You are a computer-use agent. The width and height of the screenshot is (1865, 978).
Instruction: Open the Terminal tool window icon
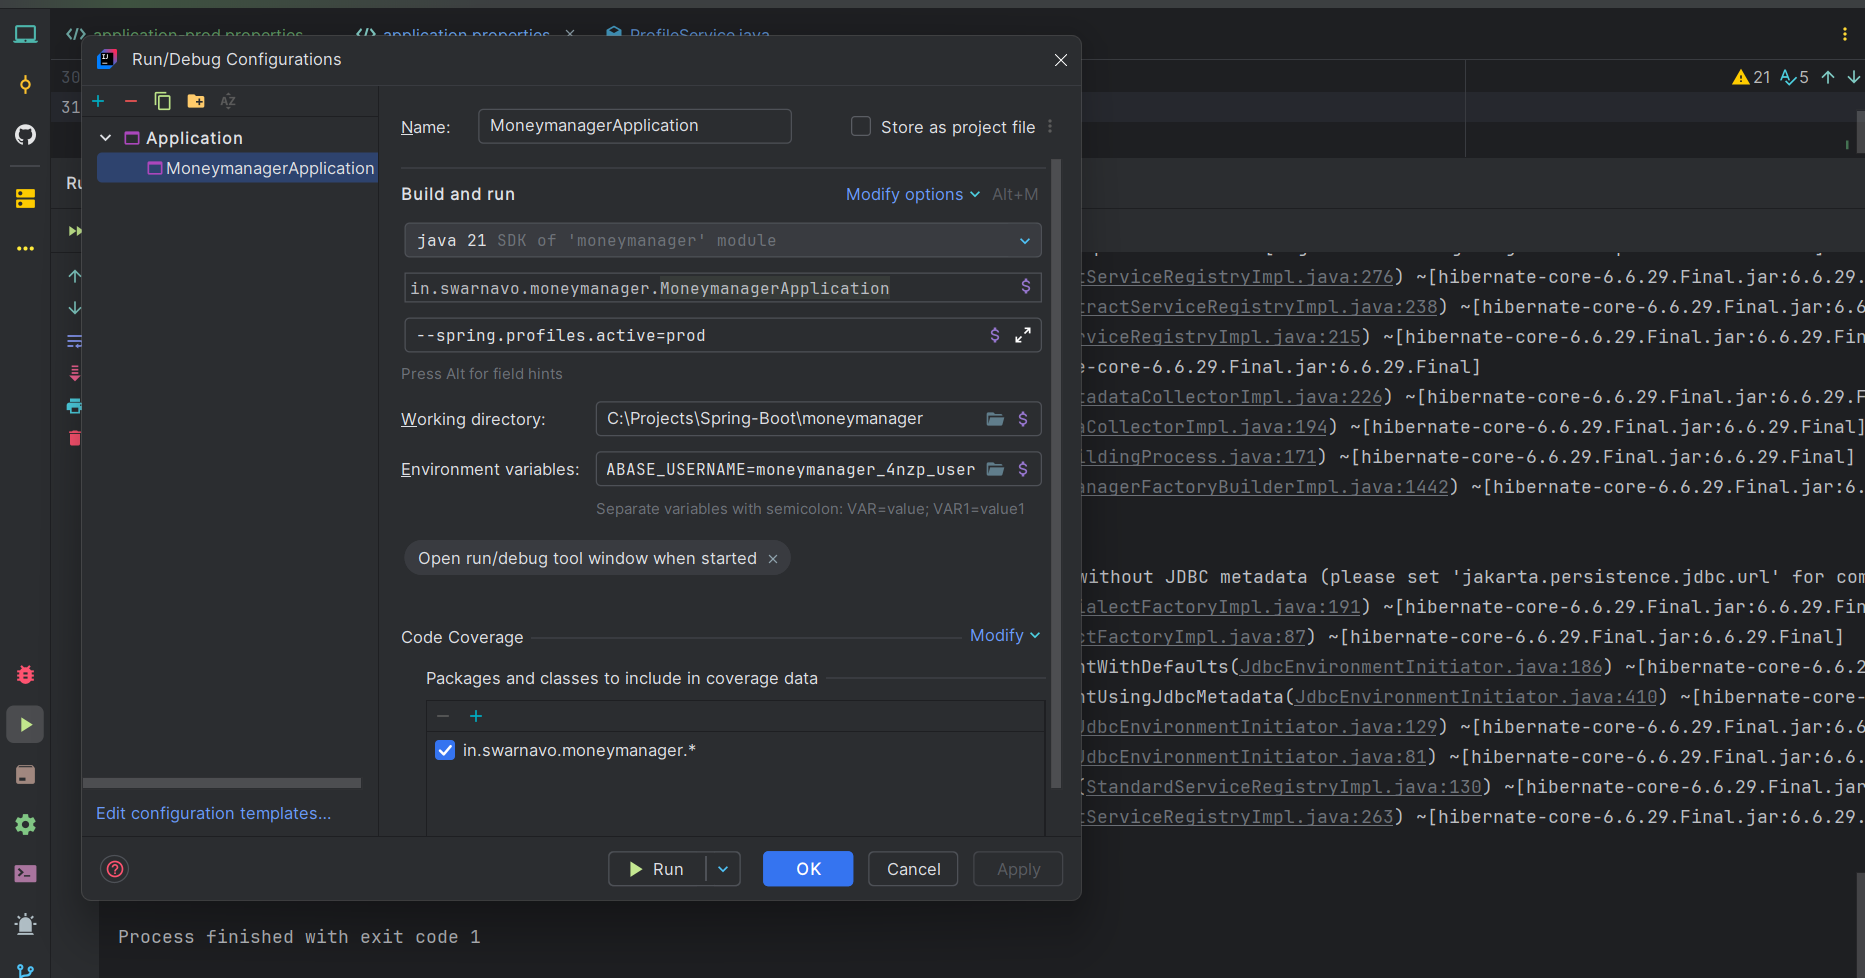point(25,874)
